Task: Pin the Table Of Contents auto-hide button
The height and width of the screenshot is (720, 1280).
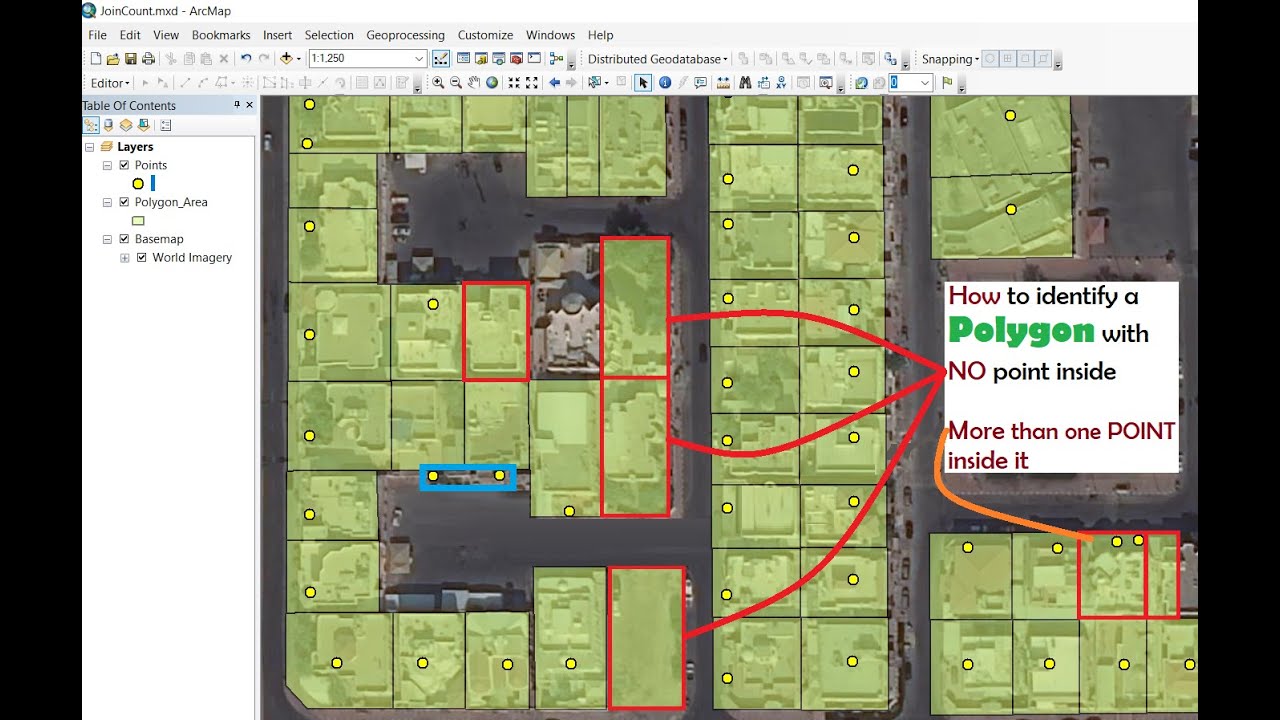Action: [x=237, y=105]
